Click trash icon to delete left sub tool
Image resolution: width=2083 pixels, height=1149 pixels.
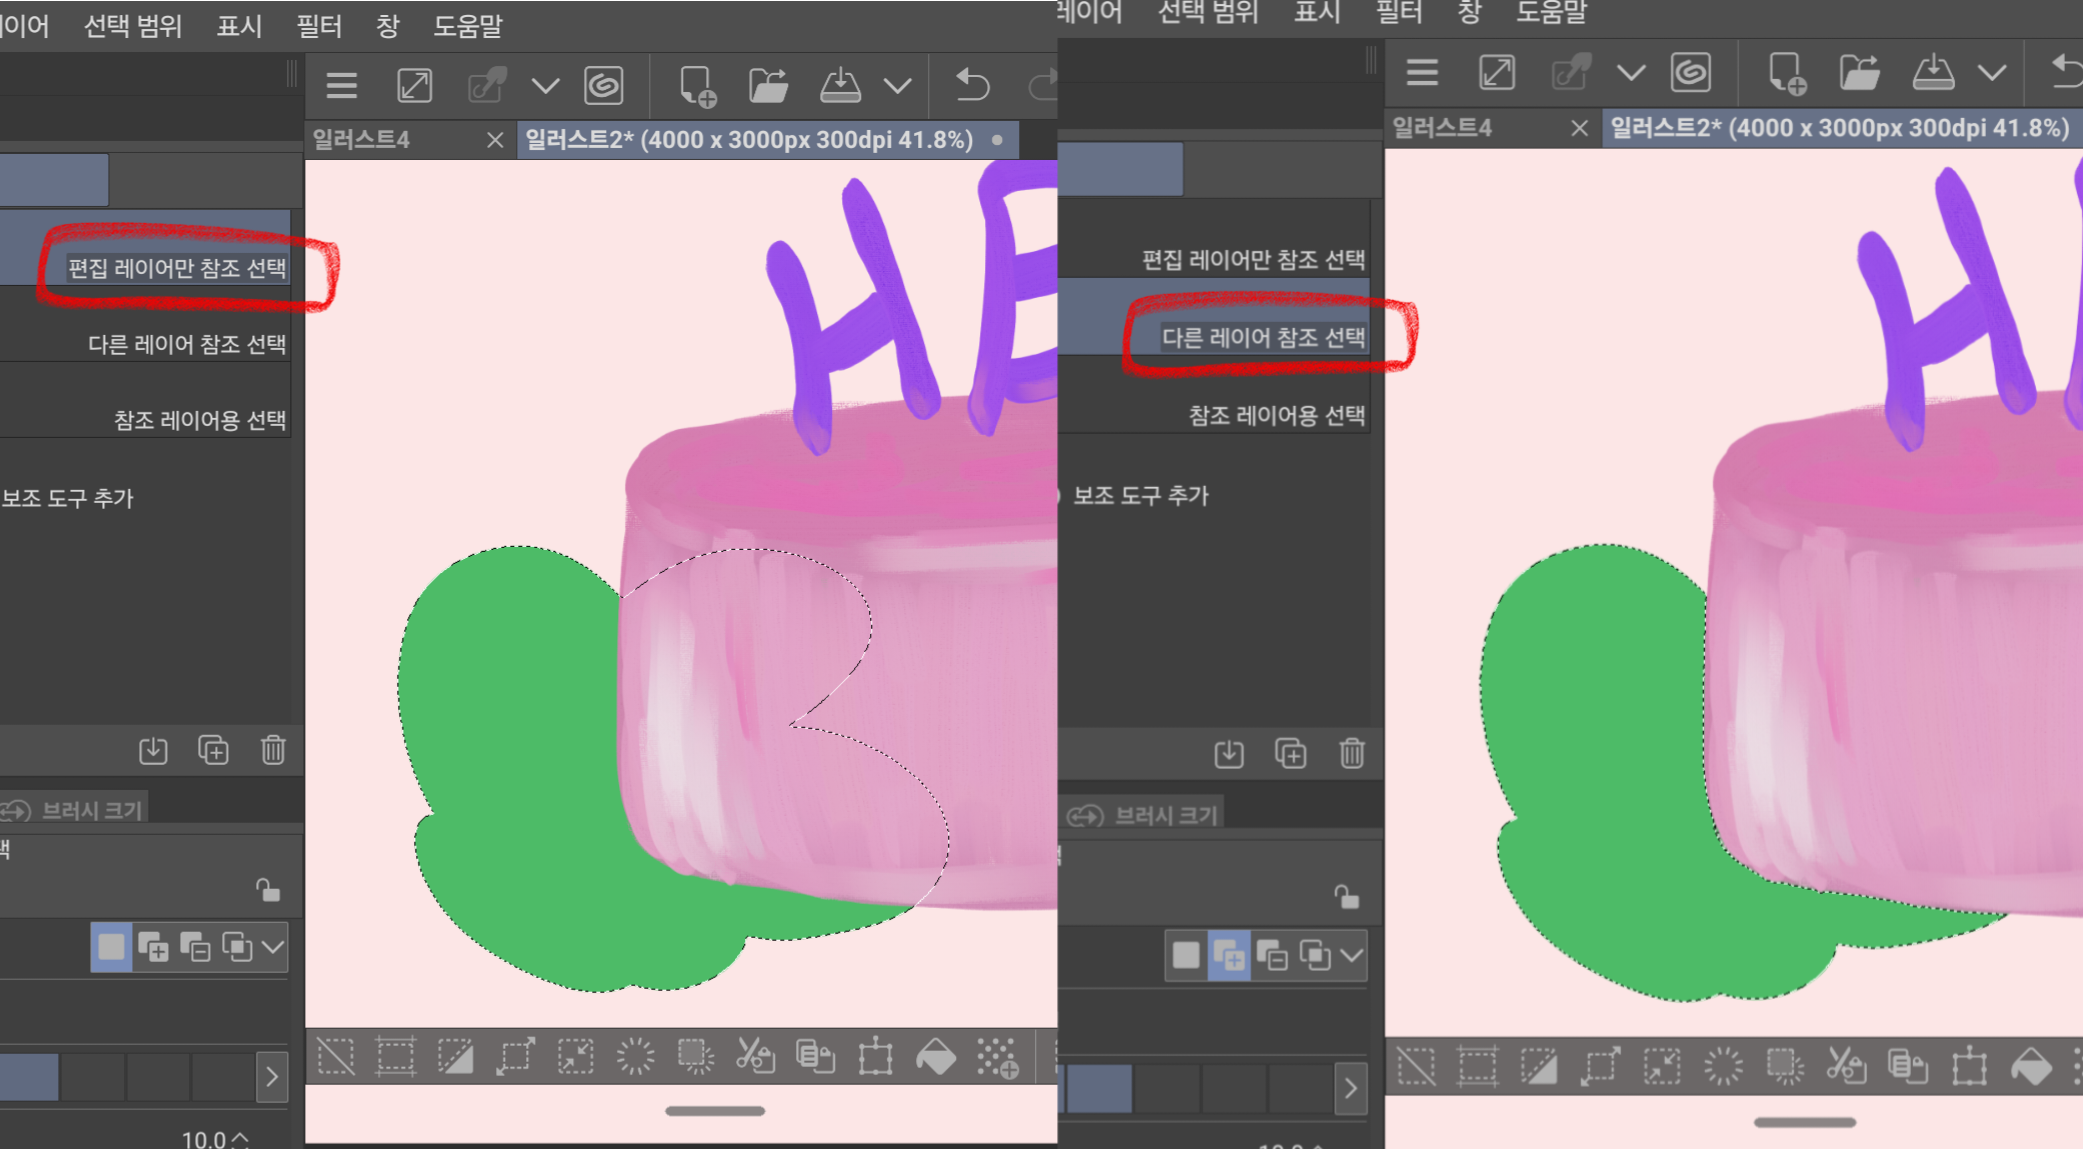pos(273,750)
